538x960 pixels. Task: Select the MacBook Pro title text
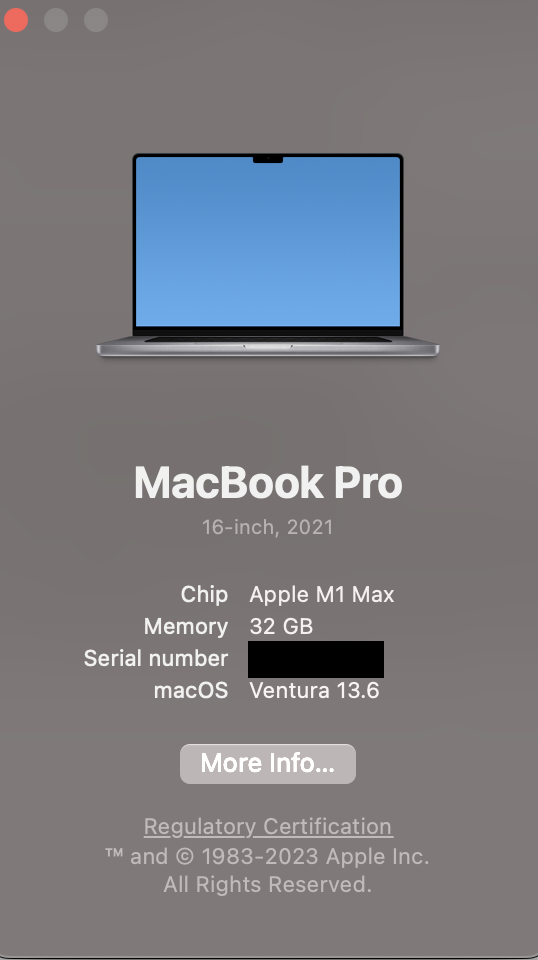coord(268,482)
